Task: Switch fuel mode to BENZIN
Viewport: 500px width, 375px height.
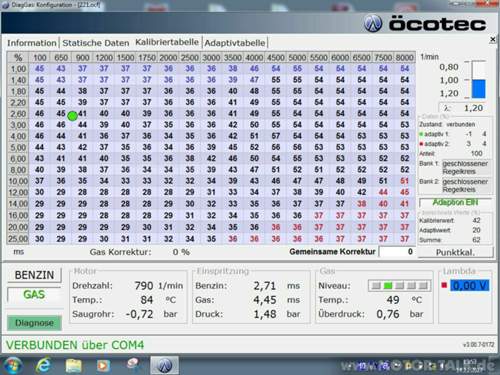Action: coord(34,275)
